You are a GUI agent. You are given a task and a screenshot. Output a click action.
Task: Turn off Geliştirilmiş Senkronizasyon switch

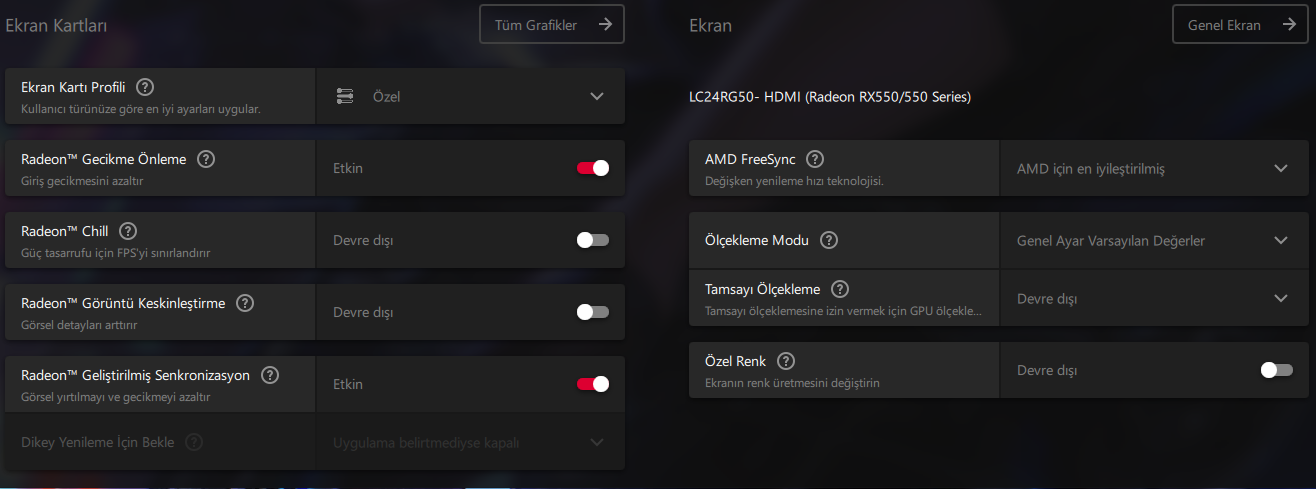point(592,384)
